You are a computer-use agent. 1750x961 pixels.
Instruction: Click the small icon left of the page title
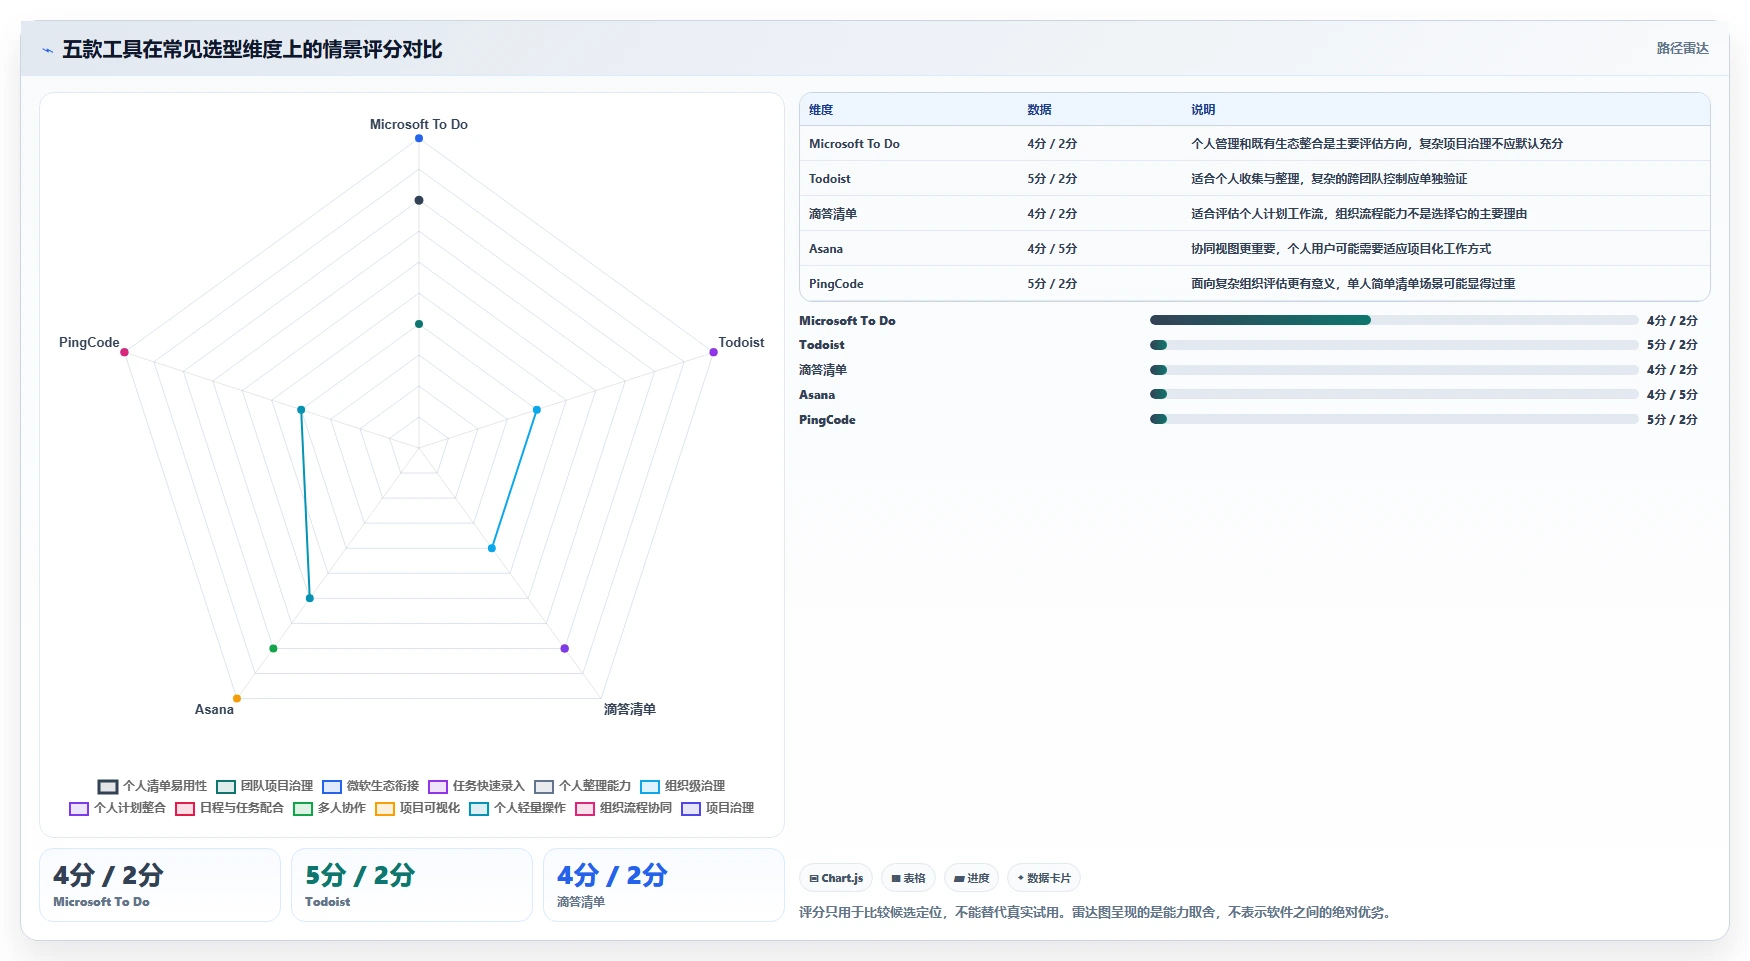click(x=47, y=50)
